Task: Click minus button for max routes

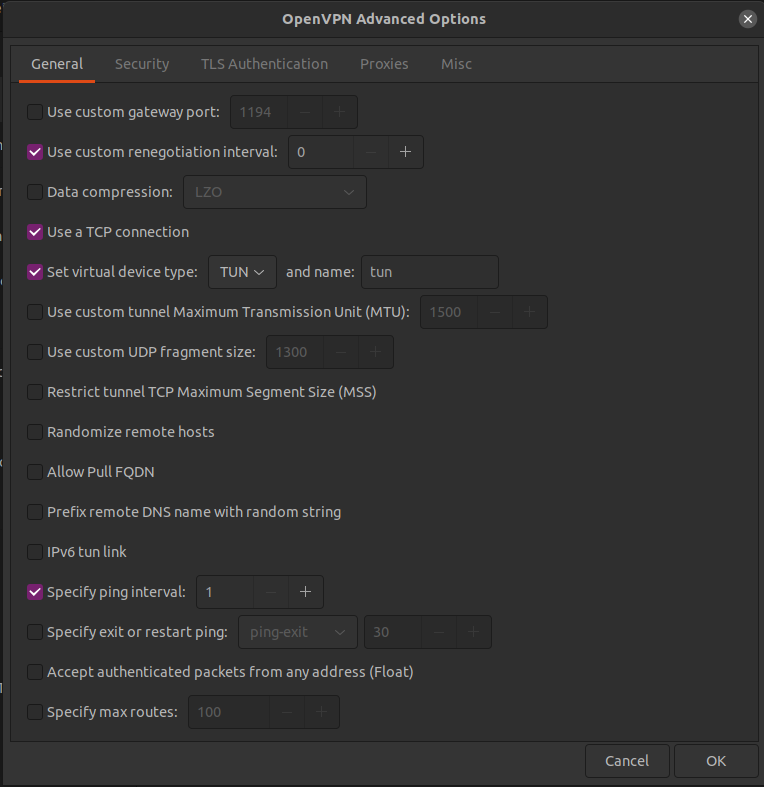Action: pos(287,712)
